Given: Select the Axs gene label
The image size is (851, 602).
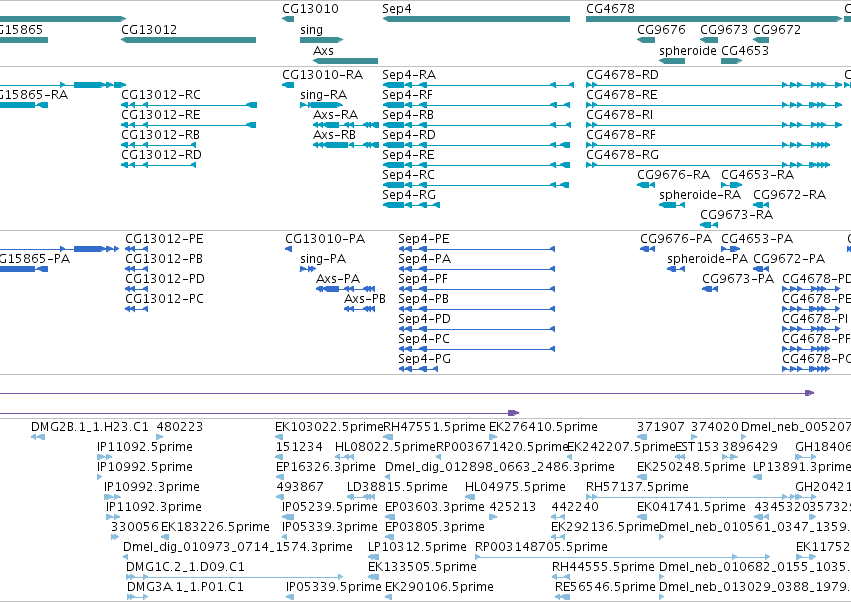Looking at the screenshot, I should pyautogui.click(x=323, y=50).
